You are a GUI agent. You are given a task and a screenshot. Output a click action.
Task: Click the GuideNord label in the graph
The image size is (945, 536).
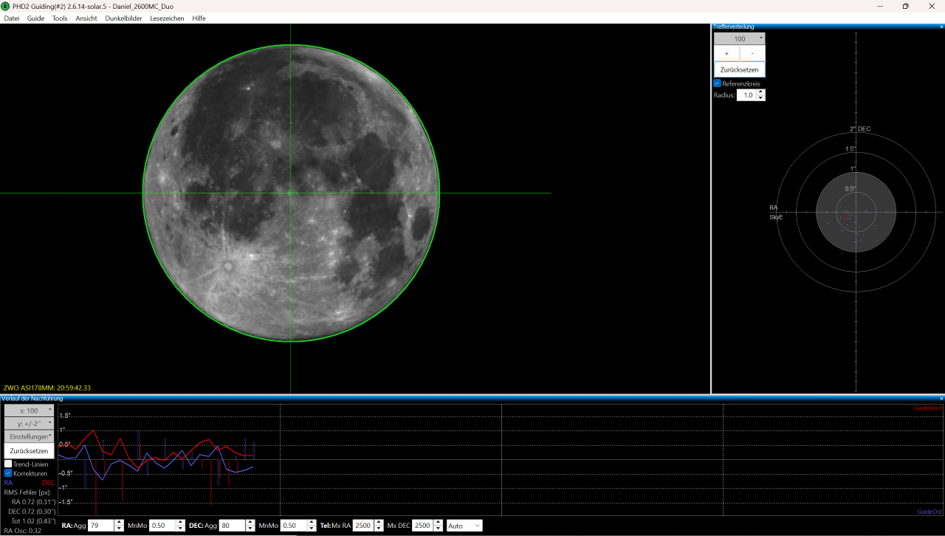coord(928,408)
